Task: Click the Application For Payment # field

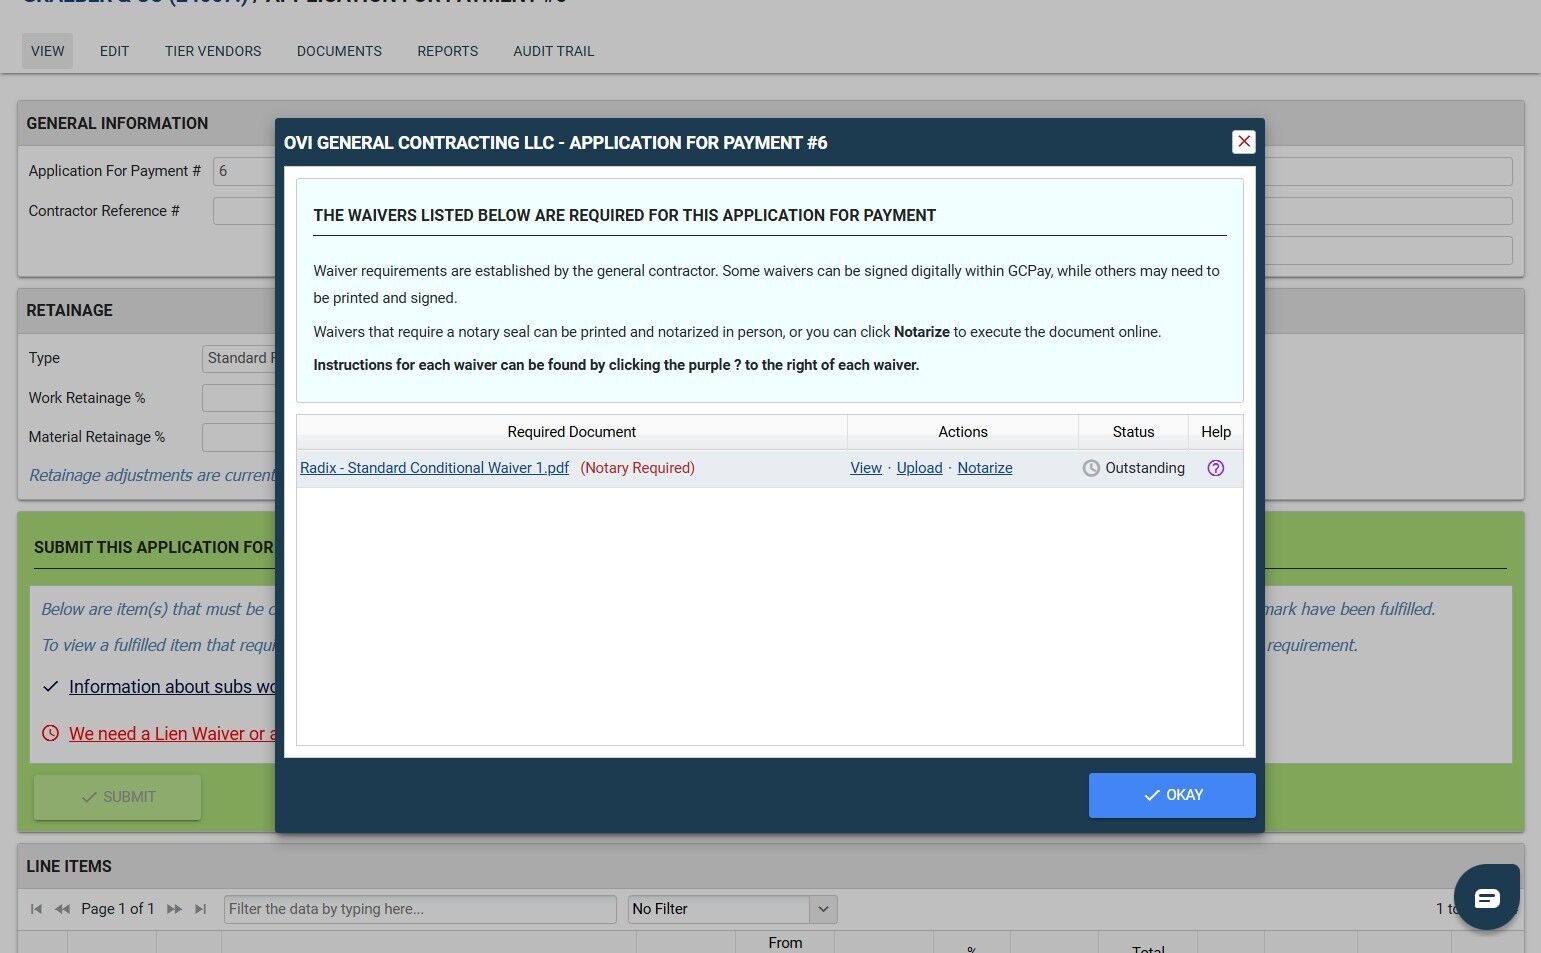Action: coord(244,171)
